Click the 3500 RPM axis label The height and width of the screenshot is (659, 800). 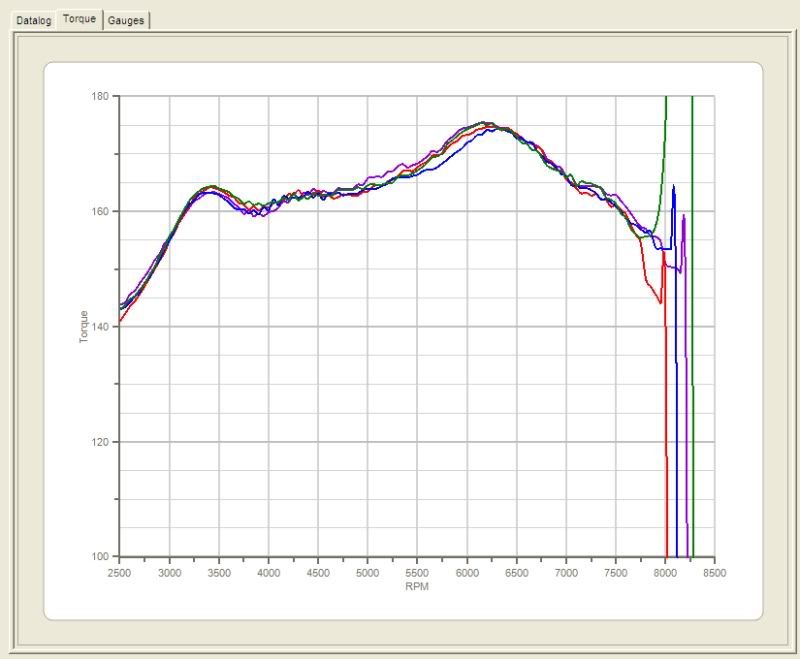point(219,573)
